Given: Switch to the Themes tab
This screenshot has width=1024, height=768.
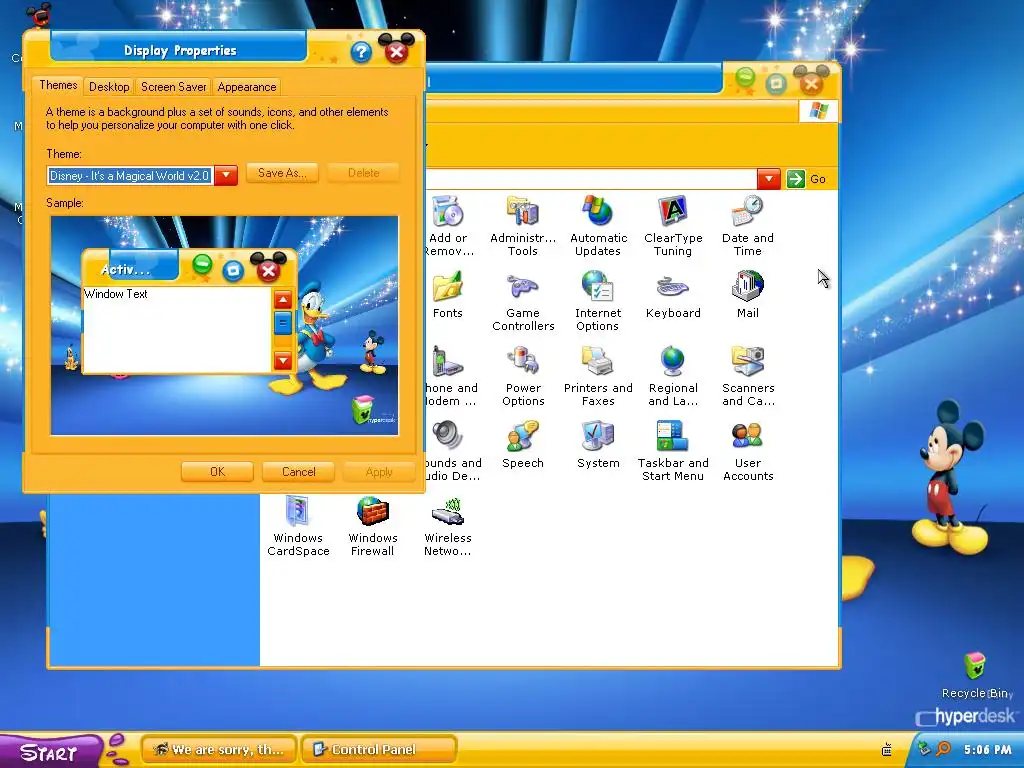Looking at the screenshot, I should (58, 85).
